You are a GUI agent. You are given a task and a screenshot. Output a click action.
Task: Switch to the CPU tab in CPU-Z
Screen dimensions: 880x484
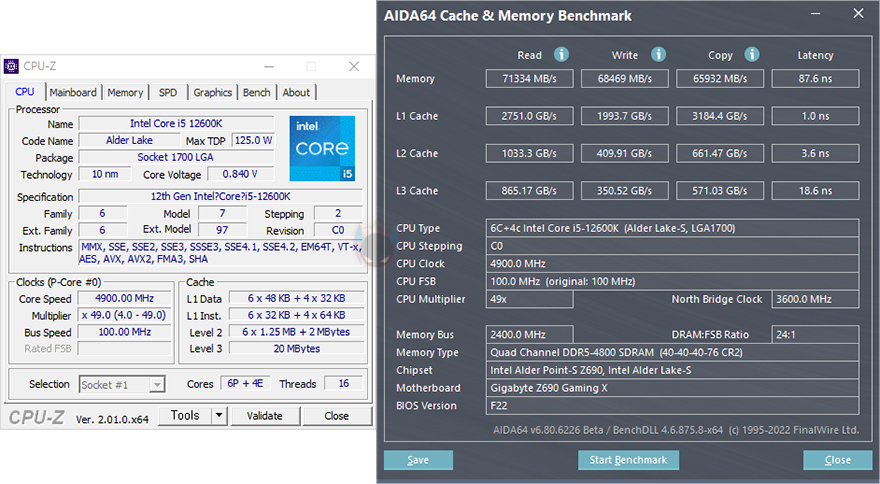point(25,92)
